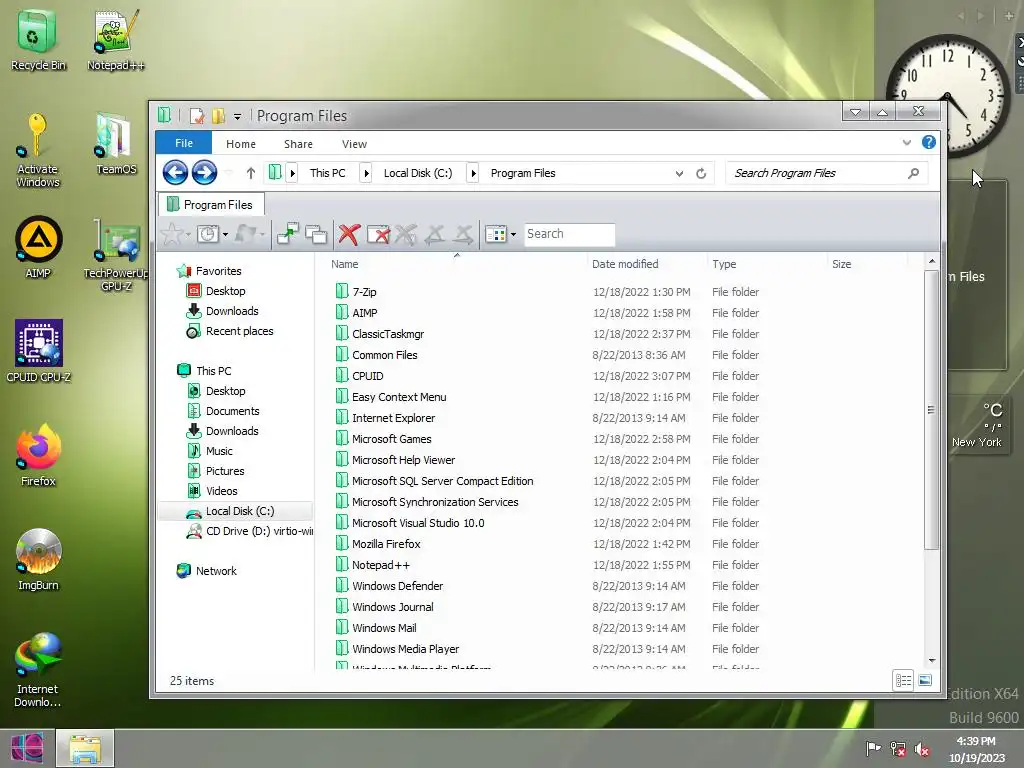Click the red X close tab icon
The image size is (1024, 768).
pos(349,234)
